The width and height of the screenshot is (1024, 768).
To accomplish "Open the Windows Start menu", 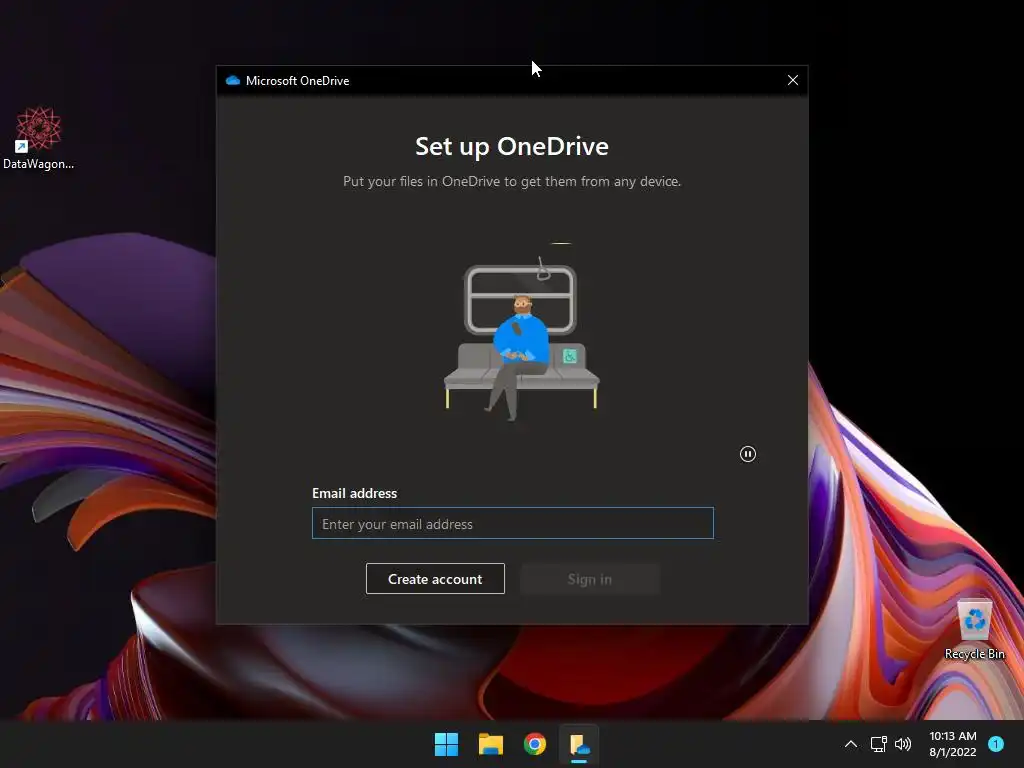I will [447, 744].
